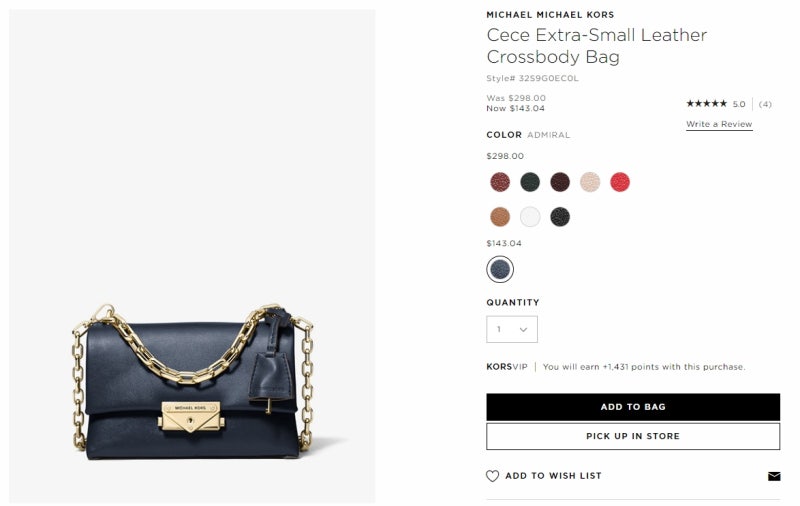800x506 pixels.
Task: Open the review count (4) link
Action: [x=765, y=104]
